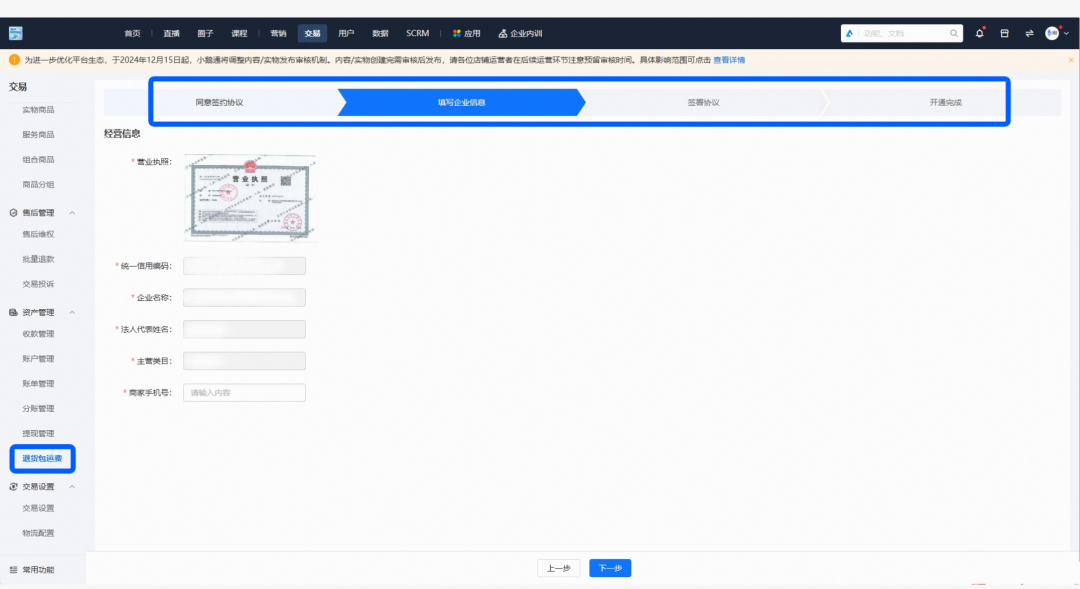Select 退货包运费 in the sidebar
This screenshot has height=589, width=1080.
pos(42,458)
